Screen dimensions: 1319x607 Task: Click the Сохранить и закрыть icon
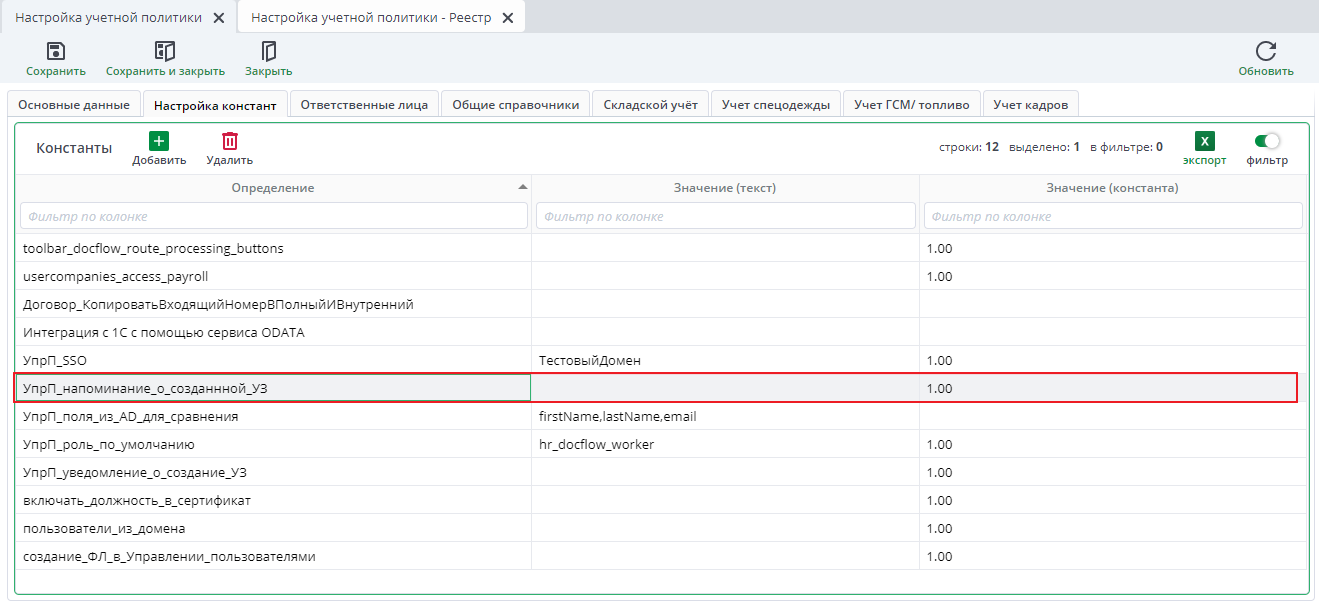(165, 52)
